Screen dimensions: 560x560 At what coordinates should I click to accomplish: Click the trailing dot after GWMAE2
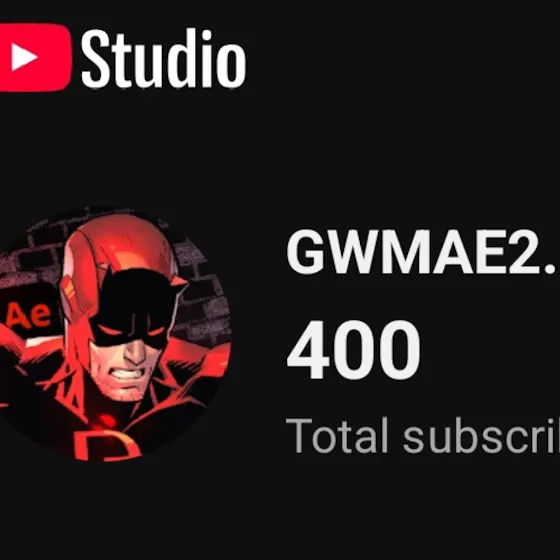[x=550, y=269]
